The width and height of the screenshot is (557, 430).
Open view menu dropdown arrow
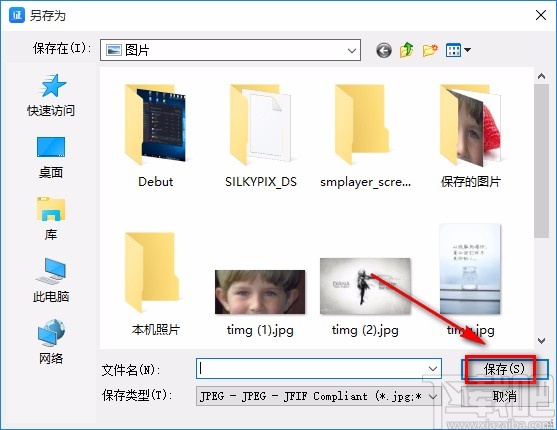467,50
